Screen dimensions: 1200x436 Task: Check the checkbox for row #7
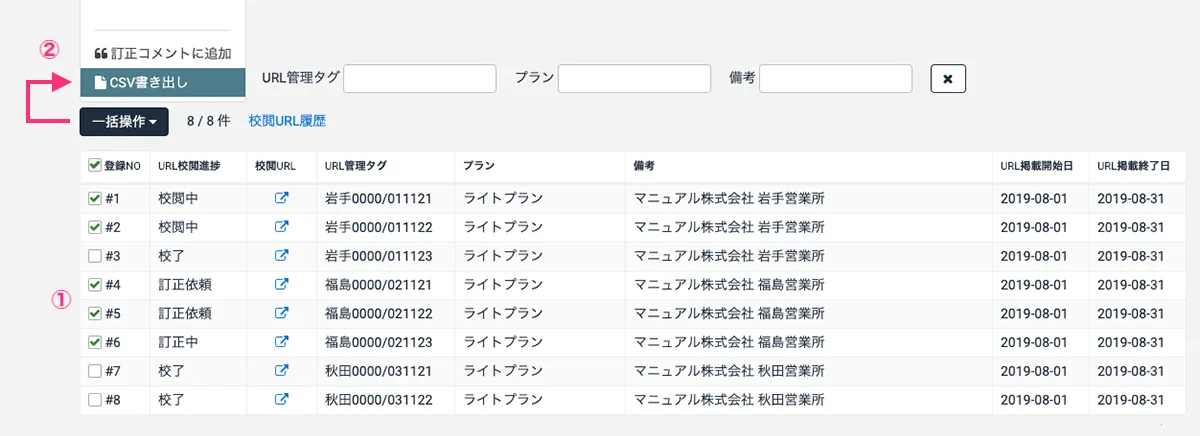pos(95,371)
